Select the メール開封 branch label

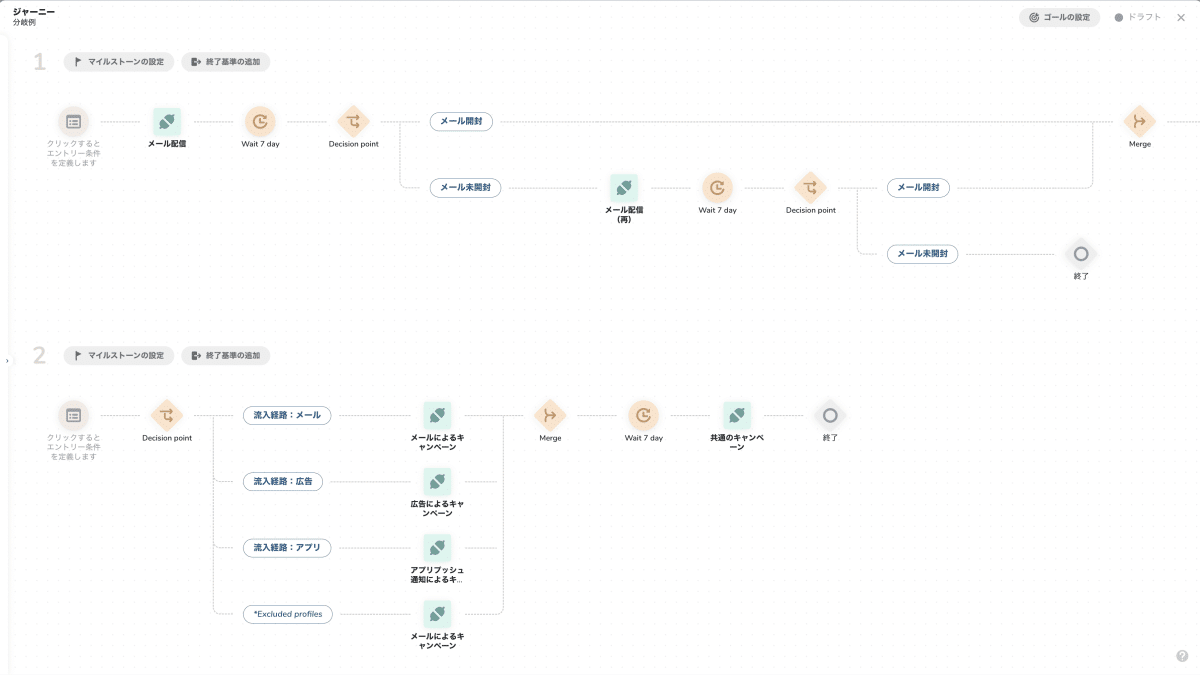coord(461,121)
